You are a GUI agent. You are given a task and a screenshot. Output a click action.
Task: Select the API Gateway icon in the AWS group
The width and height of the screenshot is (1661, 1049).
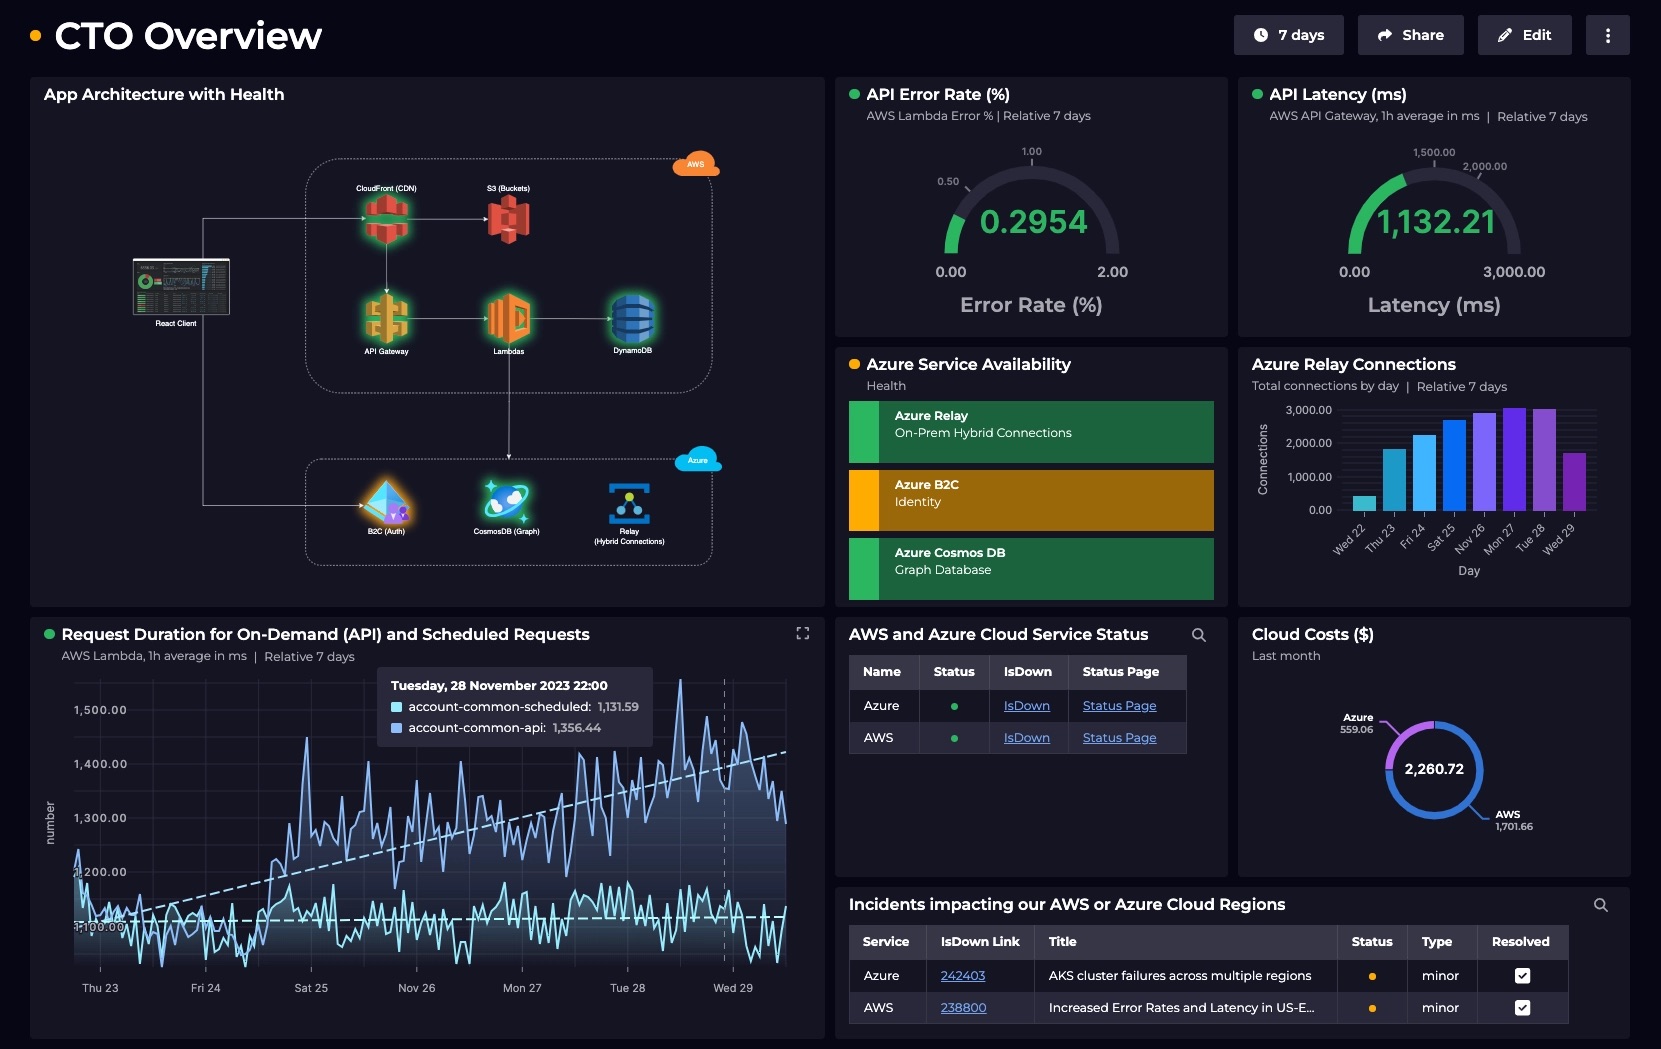coord(386,320)
